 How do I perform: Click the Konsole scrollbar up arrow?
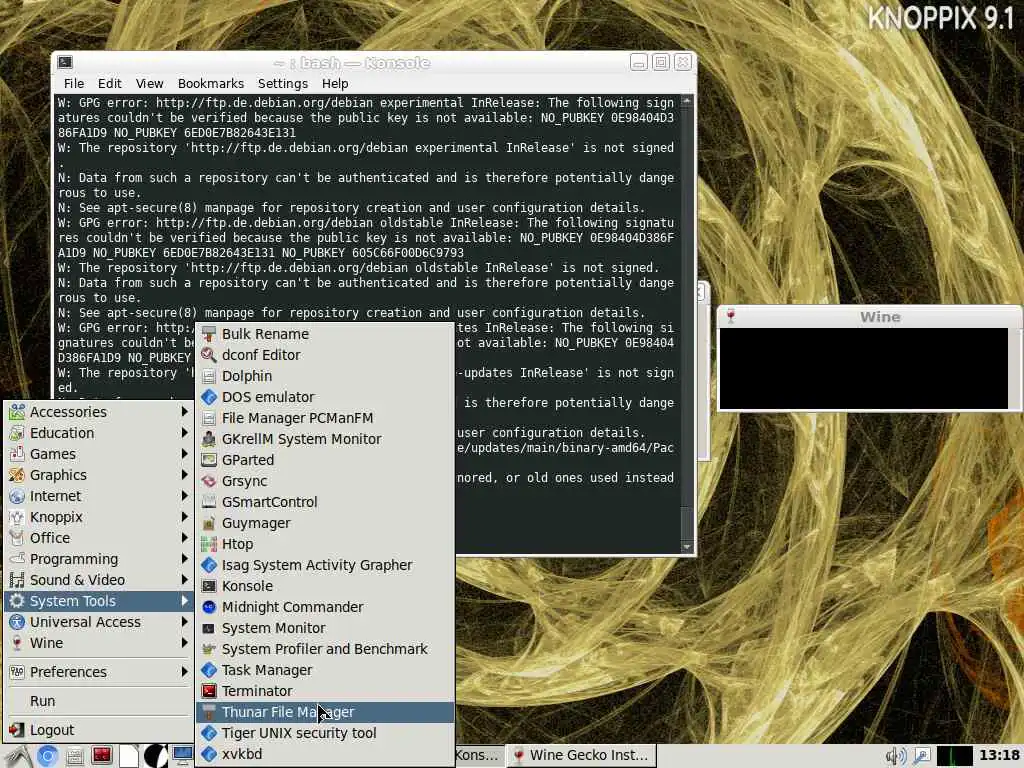686,101
